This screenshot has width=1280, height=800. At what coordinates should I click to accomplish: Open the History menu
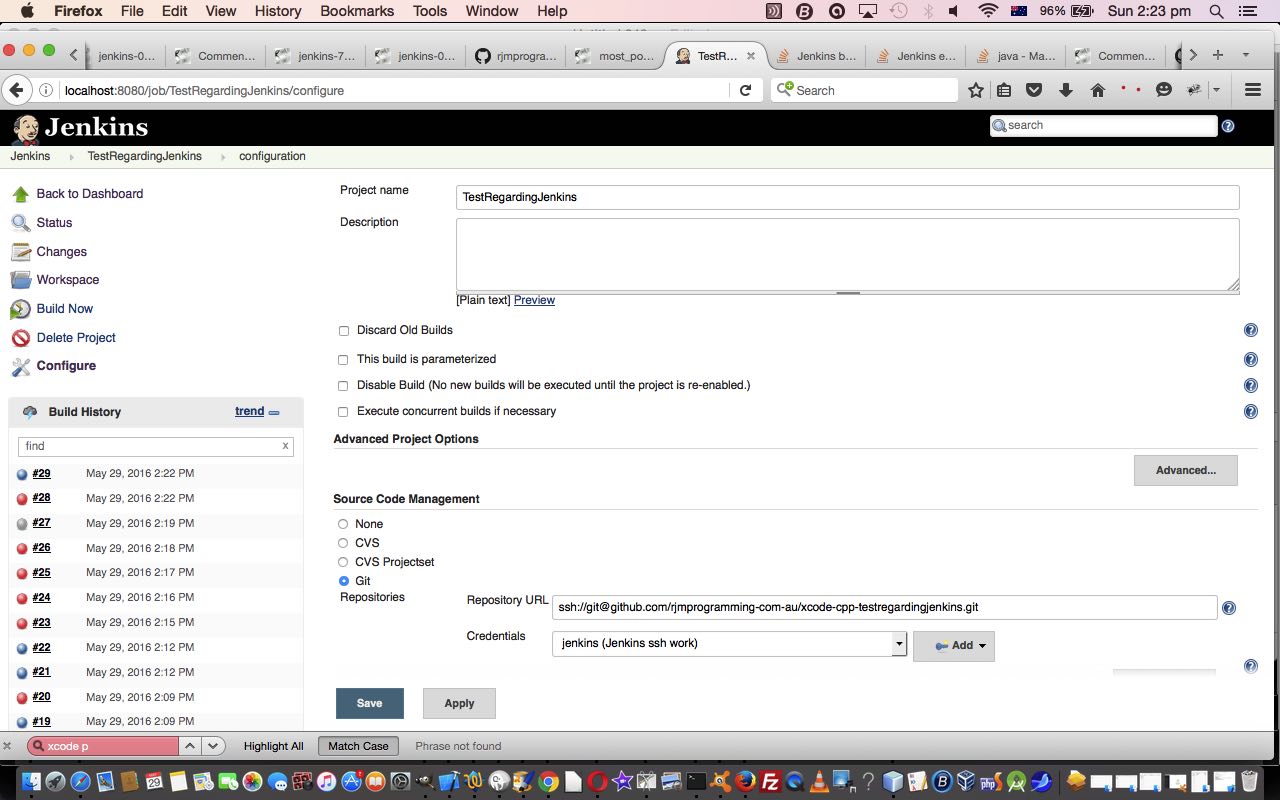(278, 11)
